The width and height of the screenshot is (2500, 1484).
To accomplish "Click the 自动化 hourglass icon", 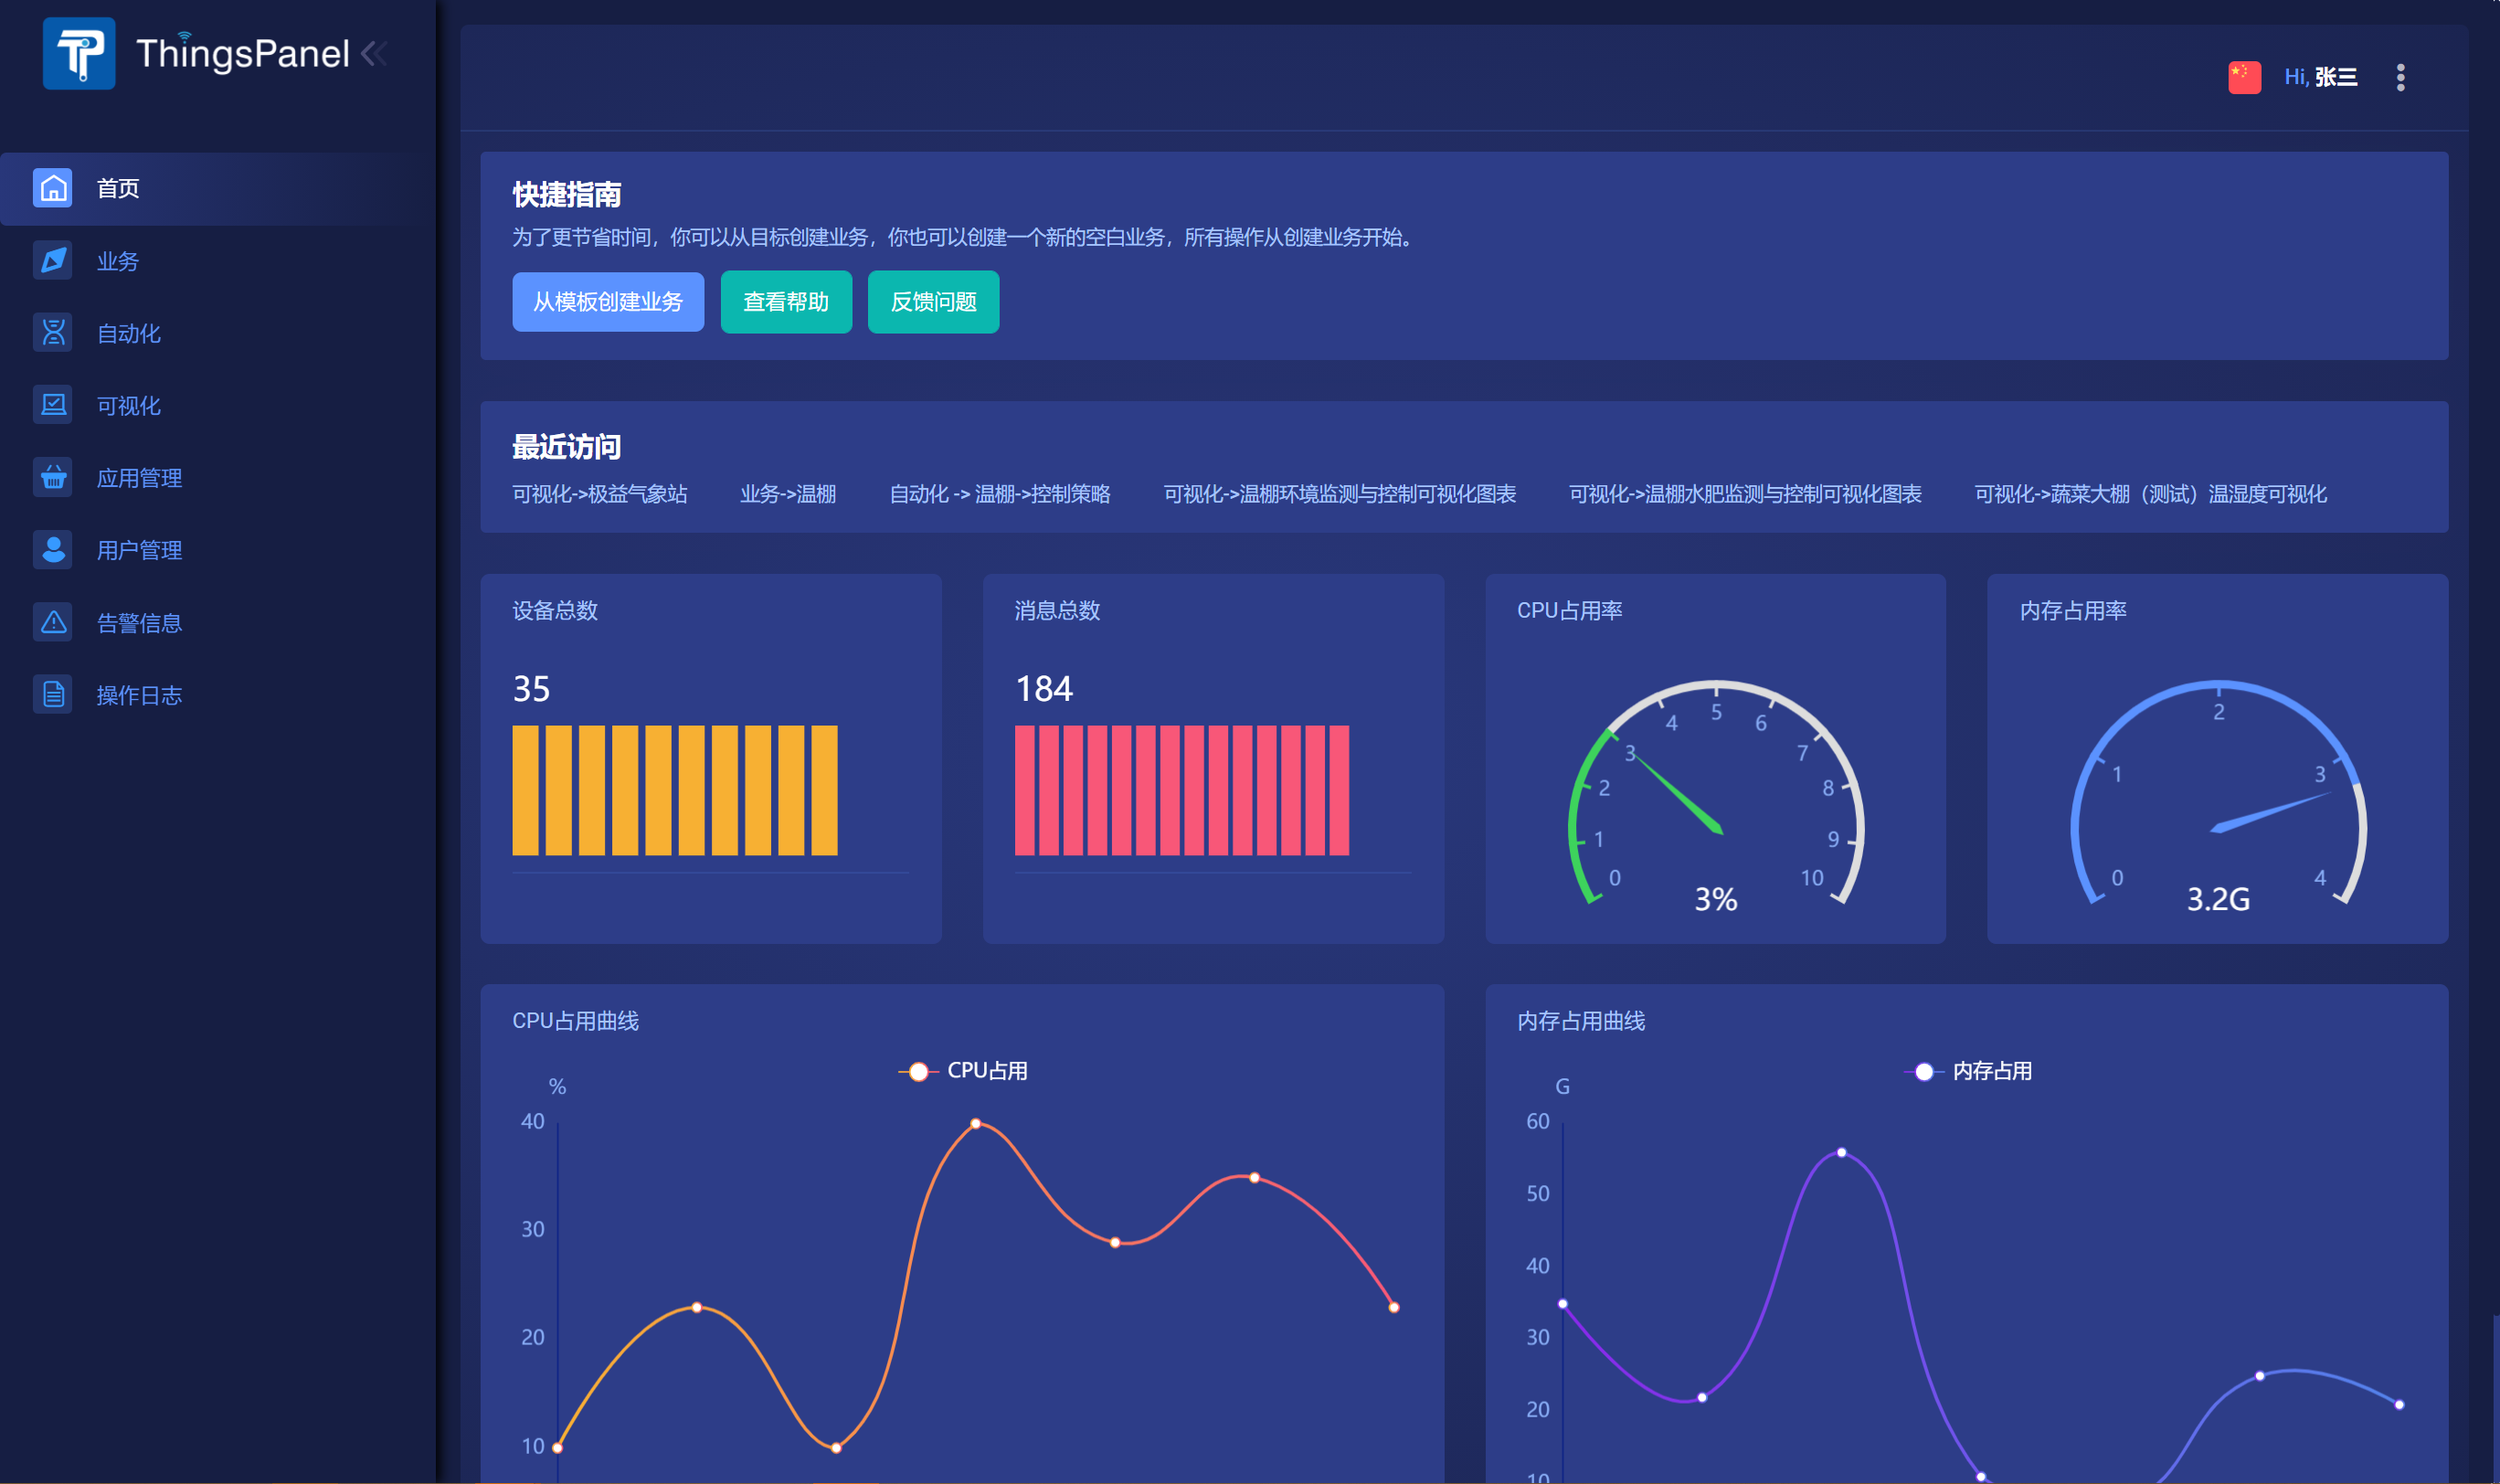I will pos(53,333).
